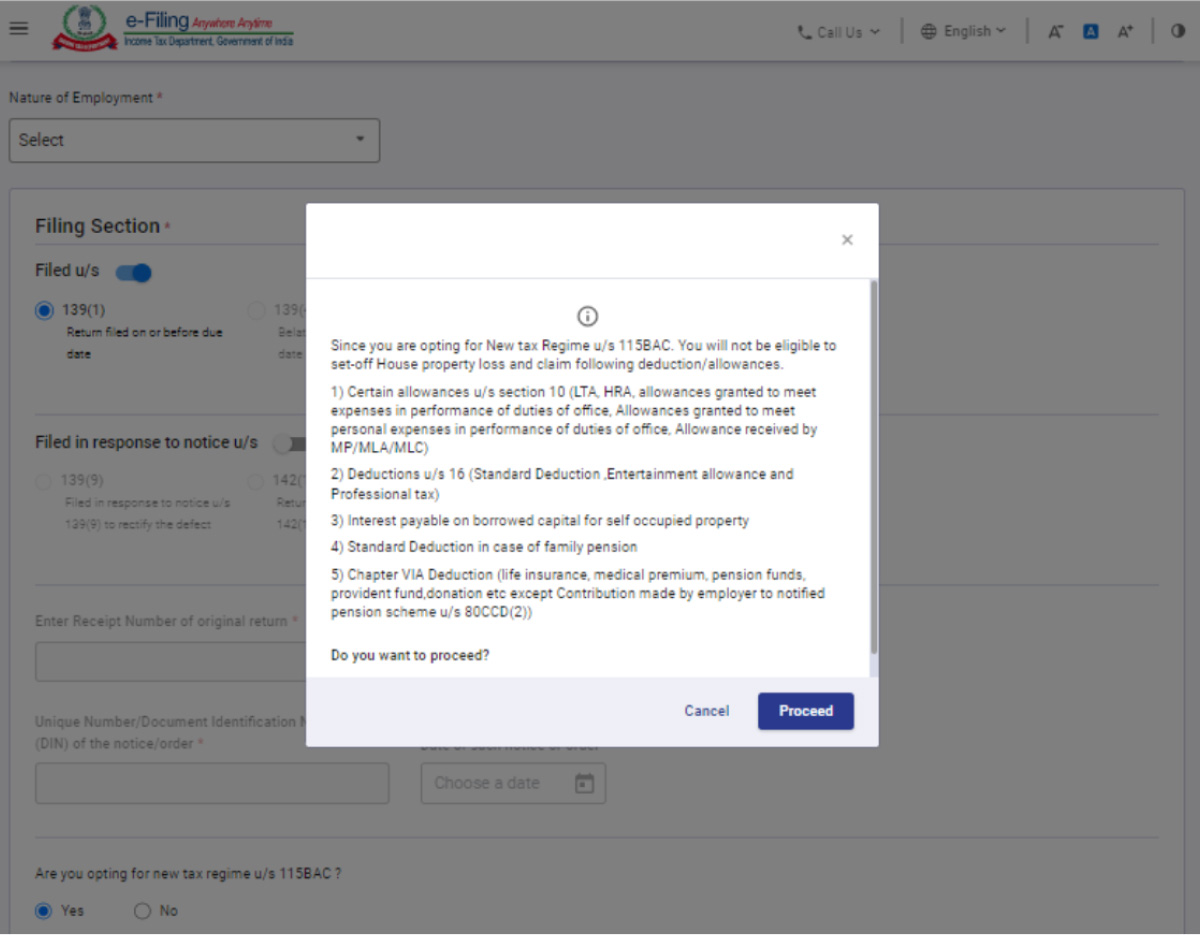
Task: Turn off the Filed u/s toggle
Action: [x=133, y=272]
